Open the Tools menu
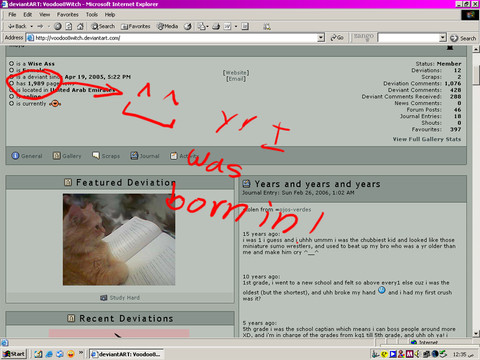Image resolution: width=480 pixels, height=360 pixels. 92,15
